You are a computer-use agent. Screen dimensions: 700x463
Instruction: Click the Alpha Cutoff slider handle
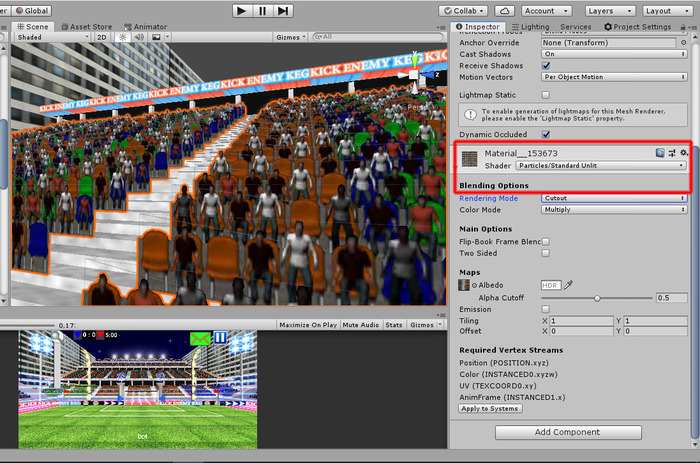597,298
